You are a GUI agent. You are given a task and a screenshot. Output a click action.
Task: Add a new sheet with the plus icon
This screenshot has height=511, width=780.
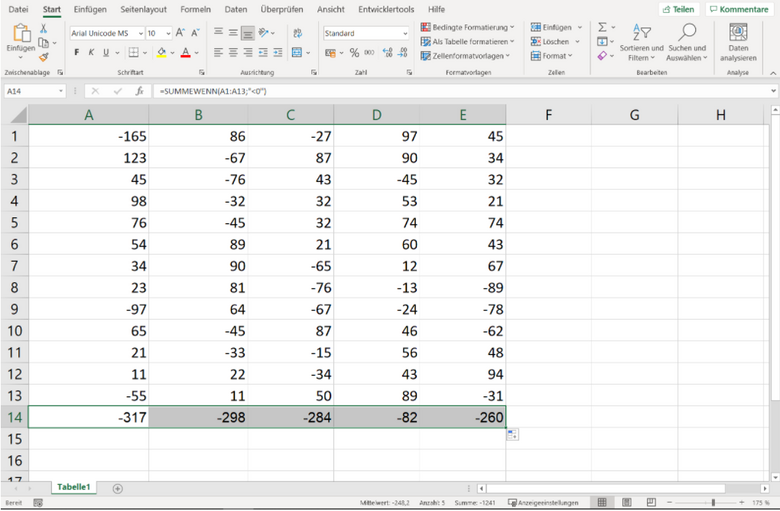click(117, 489)
